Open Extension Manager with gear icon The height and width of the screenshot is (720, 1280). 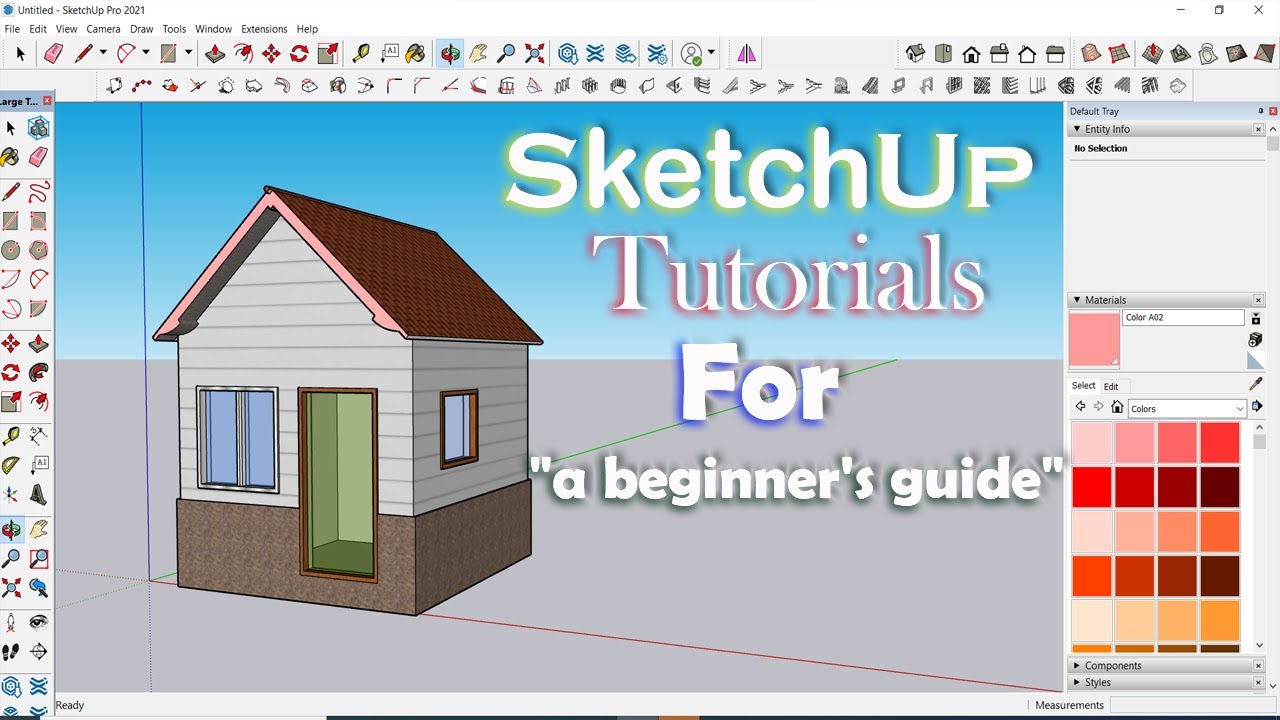[x=657, y=54]
